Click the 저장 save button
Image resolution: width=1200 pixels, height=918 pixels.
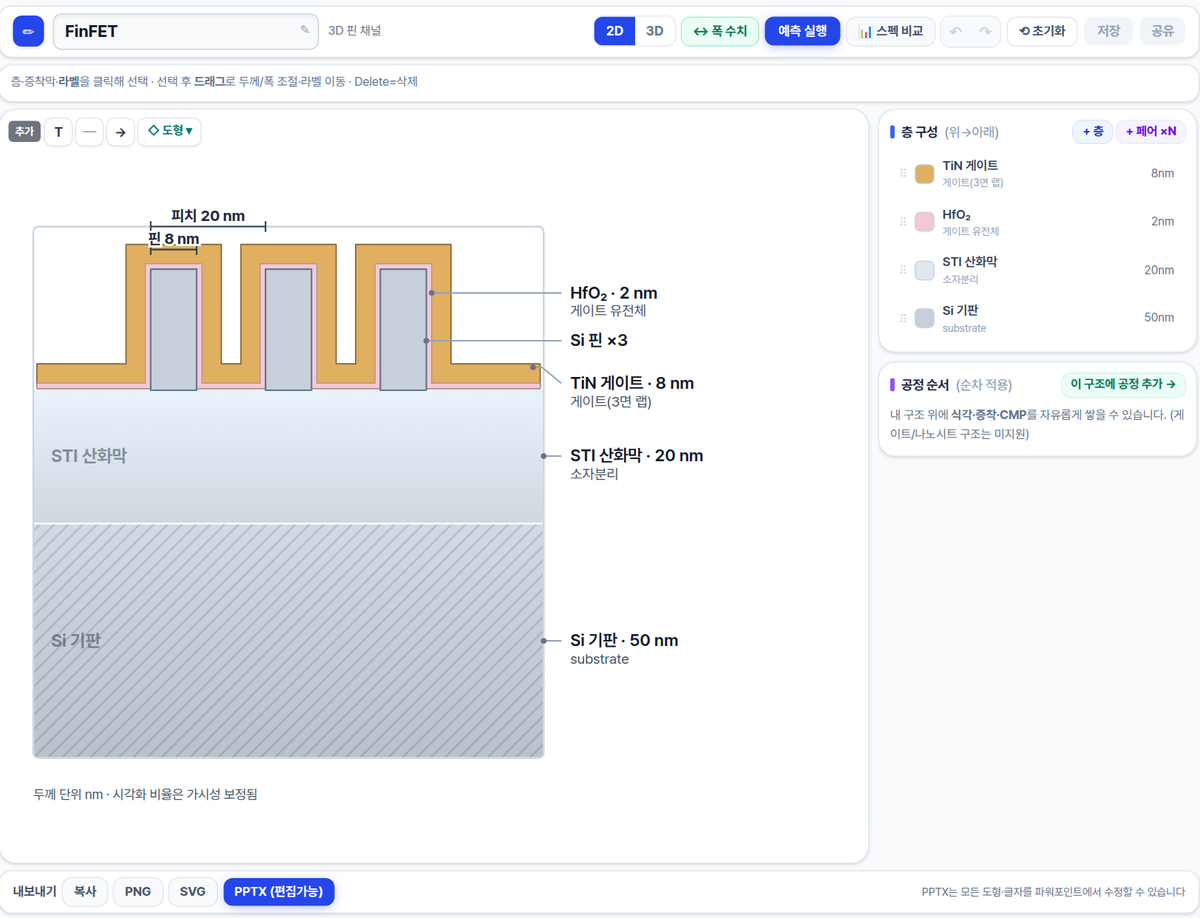(1108, 31)
